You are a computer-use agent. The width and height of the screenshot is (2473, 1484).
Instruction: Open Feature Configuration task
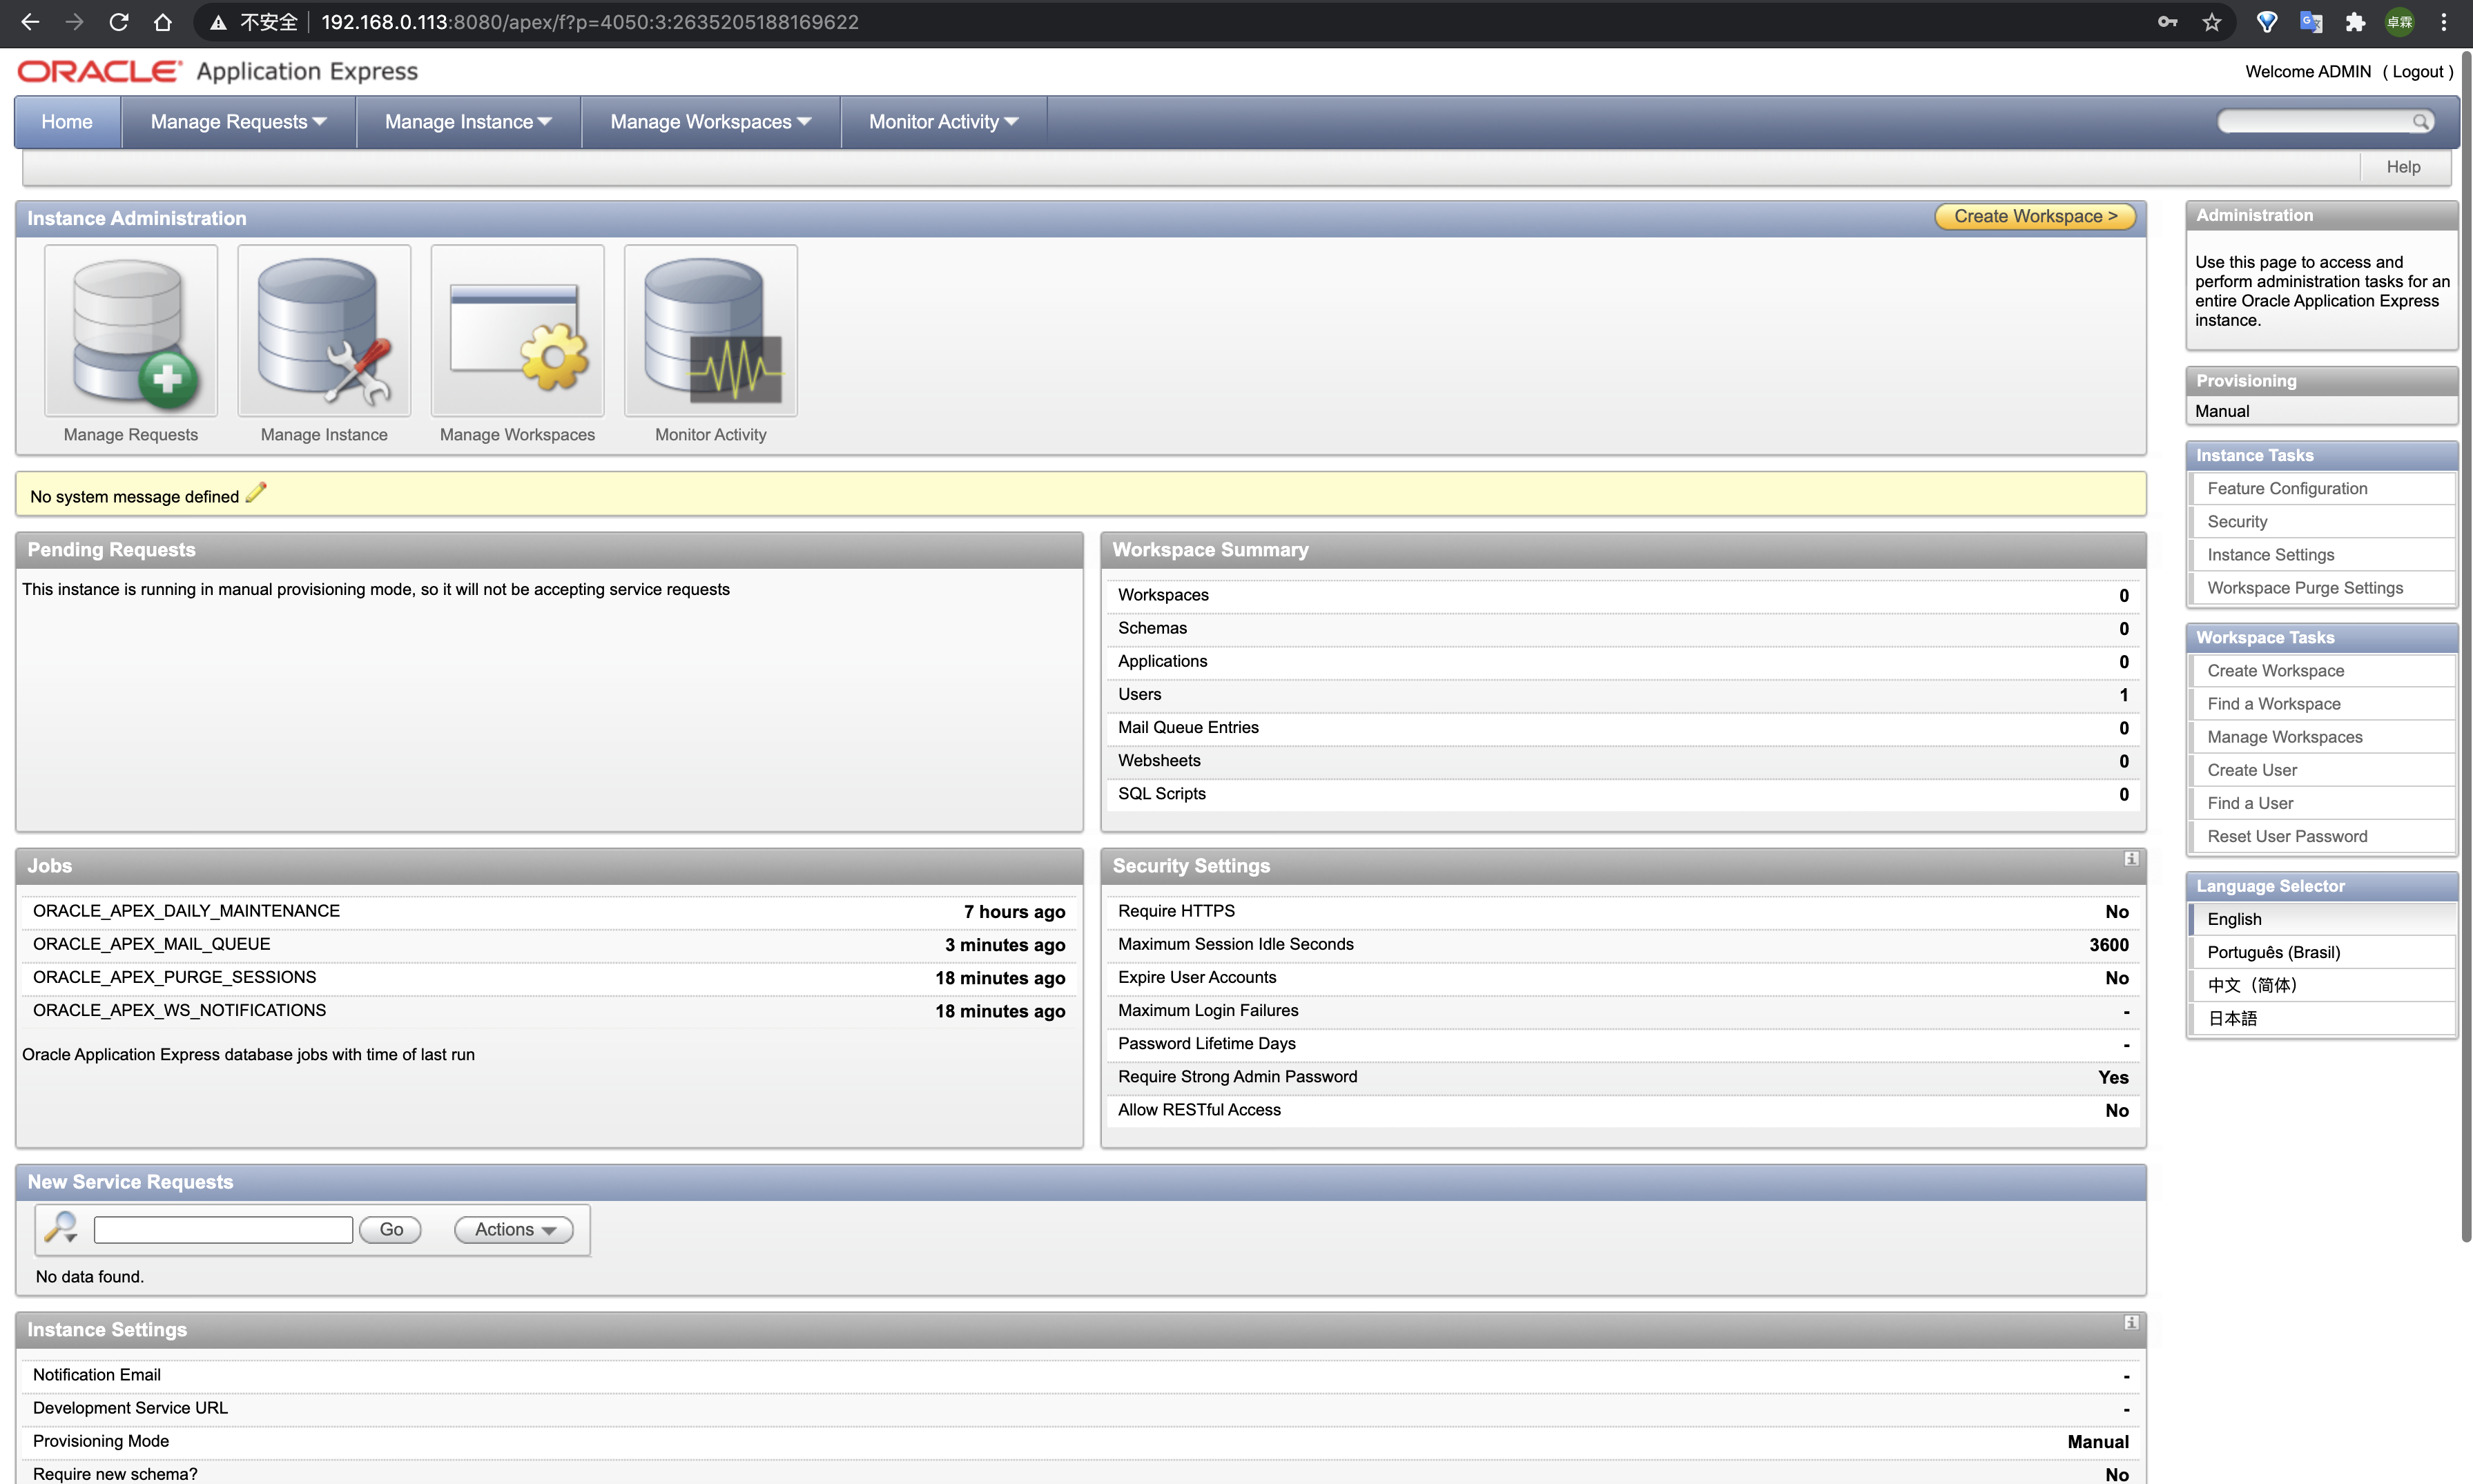[2321, 488]
